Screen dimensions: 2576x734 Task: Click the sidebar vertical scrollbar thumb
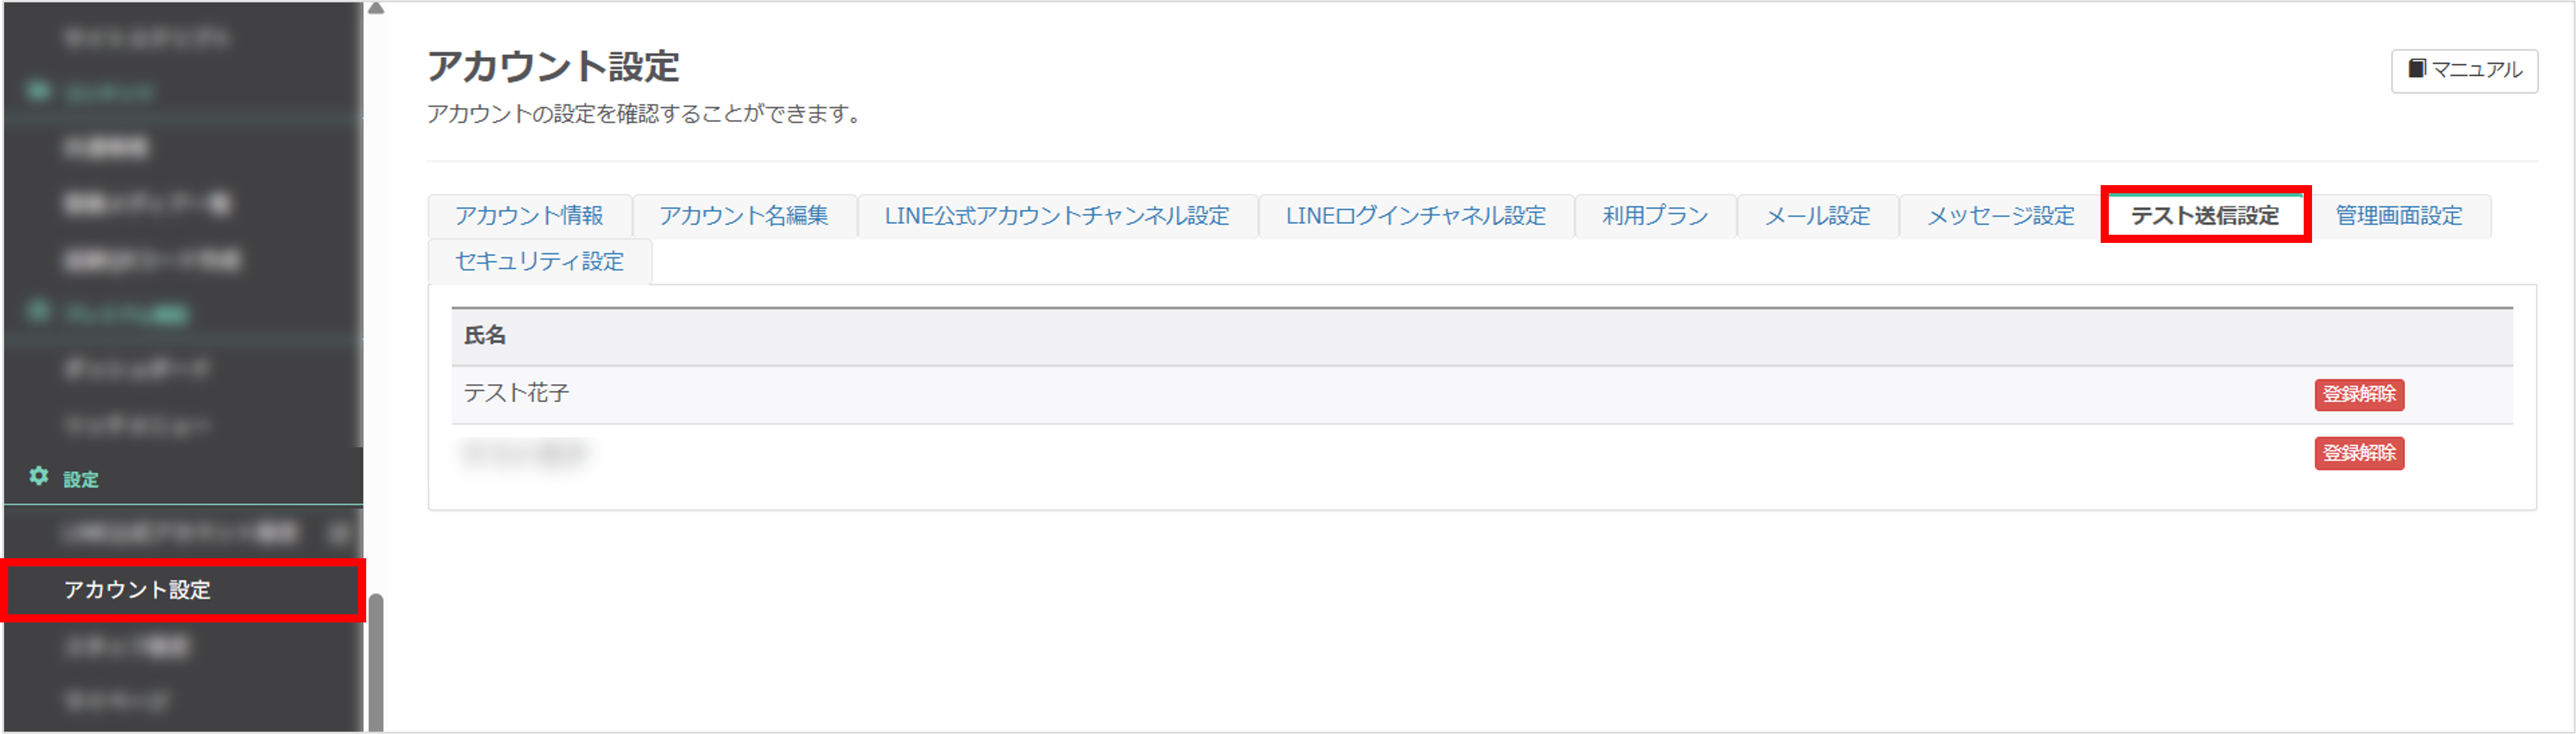[376, 662]
